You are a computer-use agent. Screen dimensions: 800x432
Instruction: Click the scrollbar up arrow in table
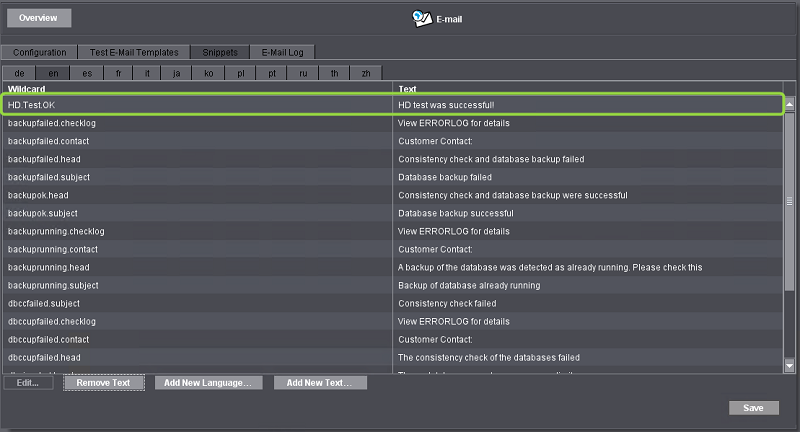[x=788, y=104]
